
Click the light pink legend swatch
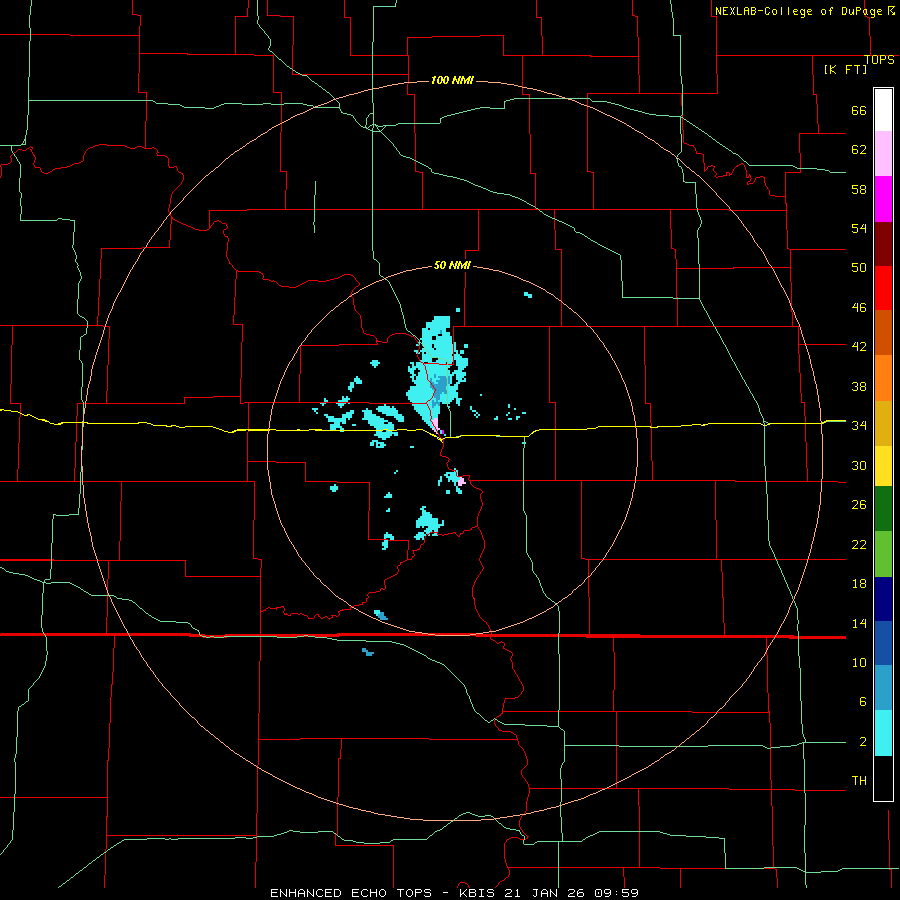[x=883, y=154]
